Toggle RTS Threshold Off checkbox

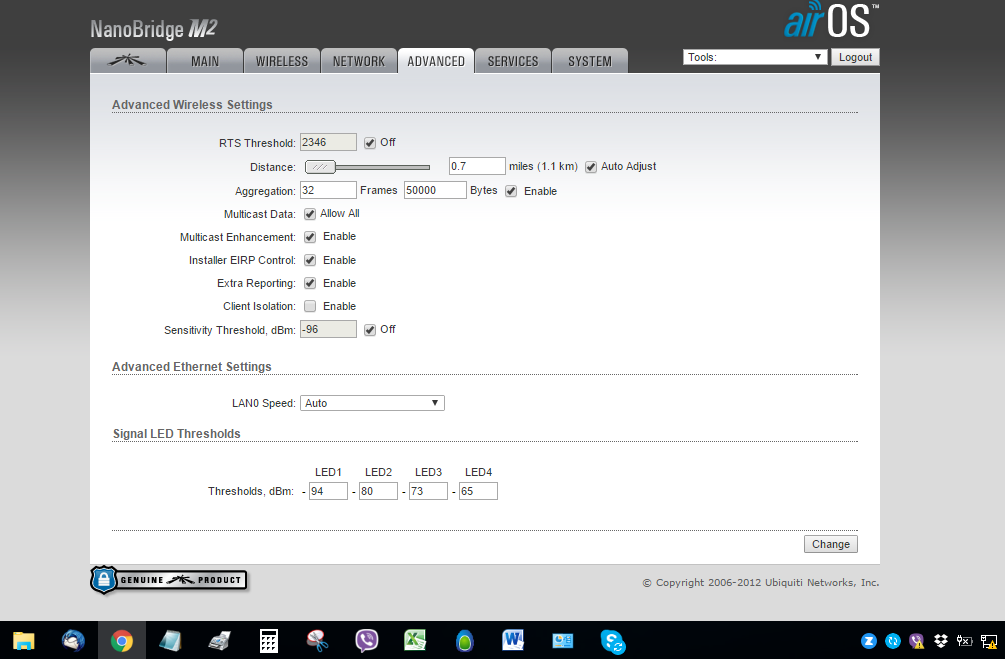pos(370,143)
